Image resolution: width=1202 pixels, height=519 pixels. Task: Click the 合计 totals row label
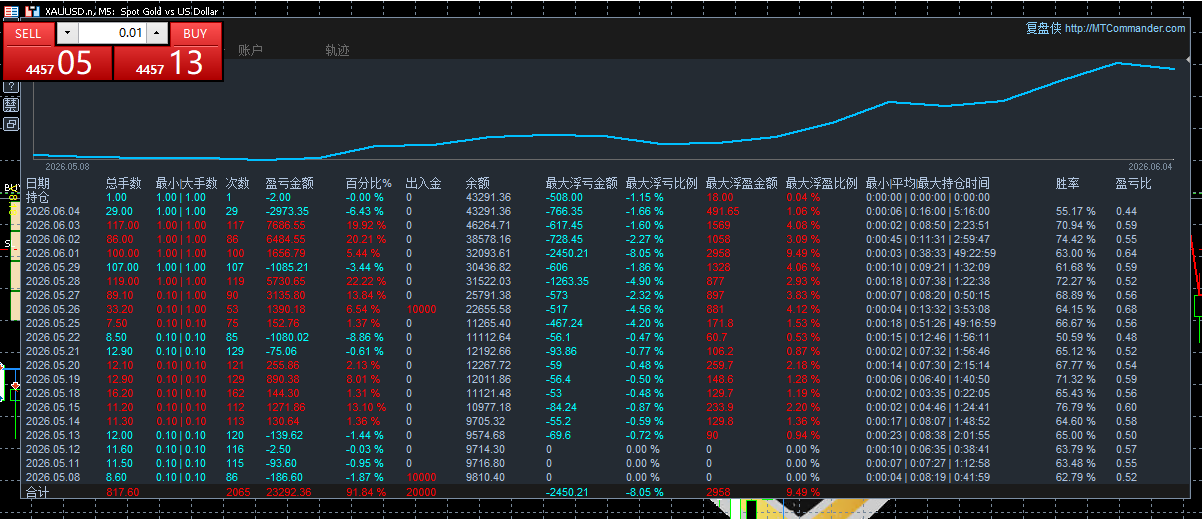(x=37, y=492)
